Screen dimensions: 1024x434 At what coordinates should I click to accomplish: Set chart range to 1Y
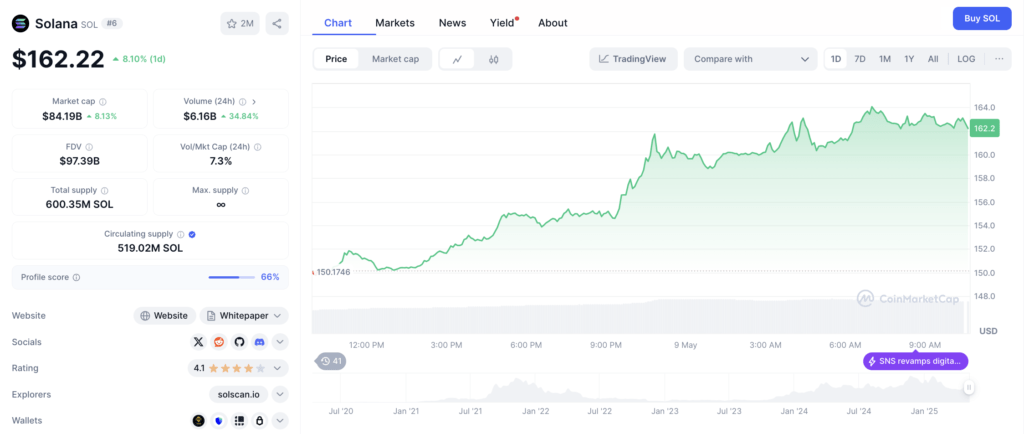point(909,59)
